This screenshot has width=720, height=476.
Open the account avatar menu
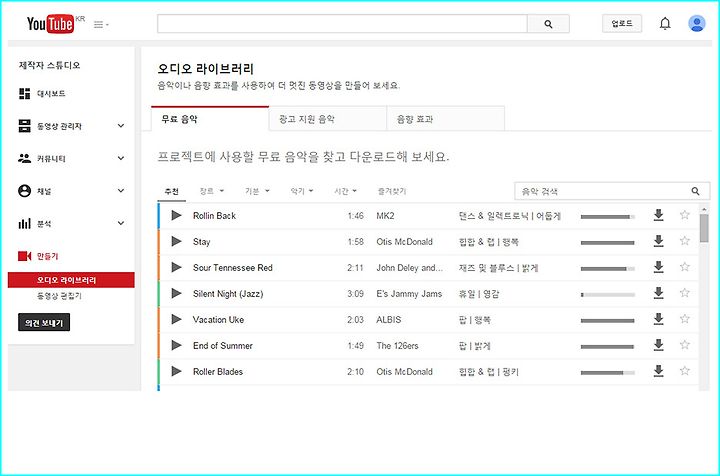point(697,23)
